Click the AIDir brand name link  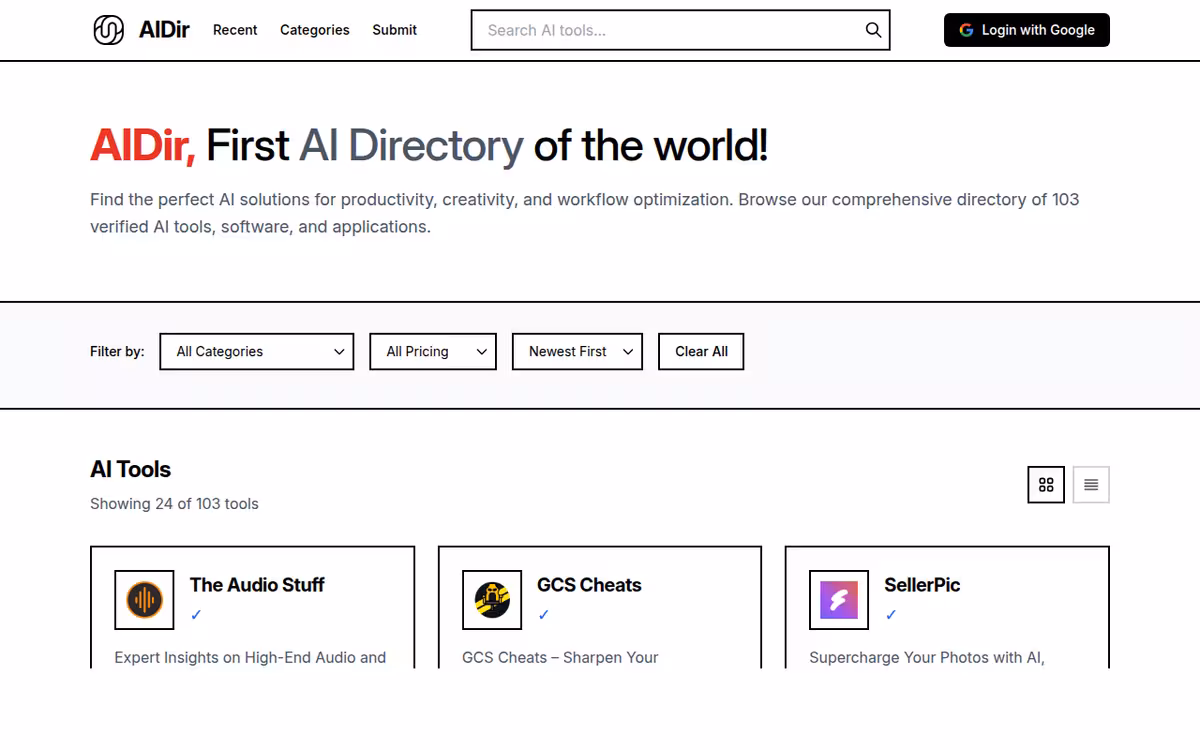pyautogui.click(x=164, y=30)
